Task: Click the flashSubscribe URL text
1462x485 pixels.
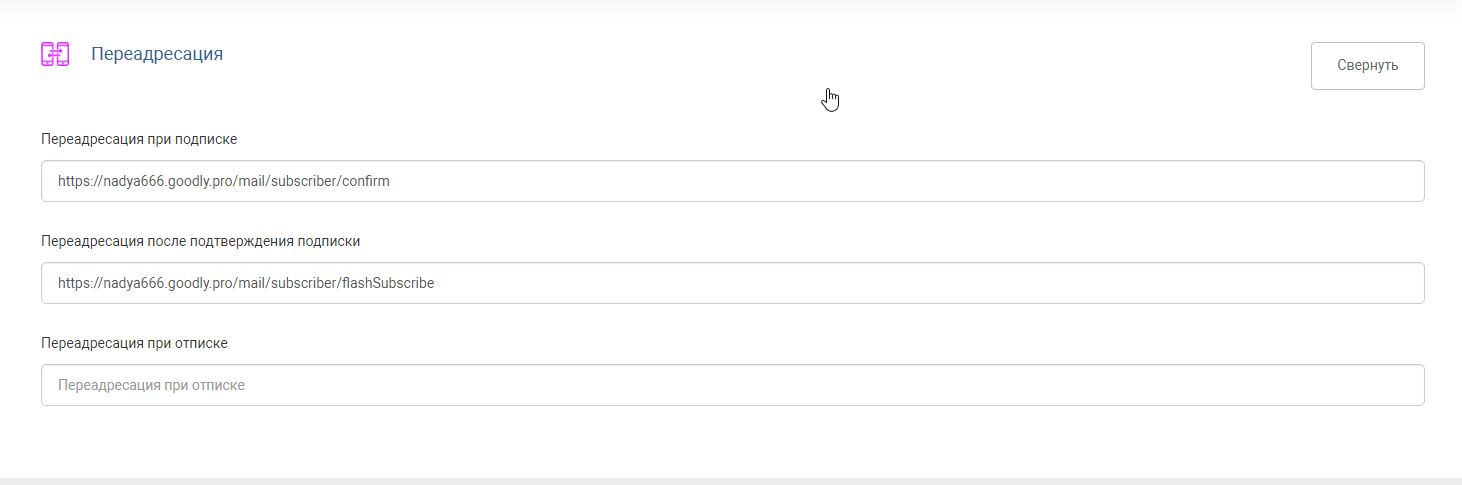Action: pyautogui.click(x=246, y=283)
